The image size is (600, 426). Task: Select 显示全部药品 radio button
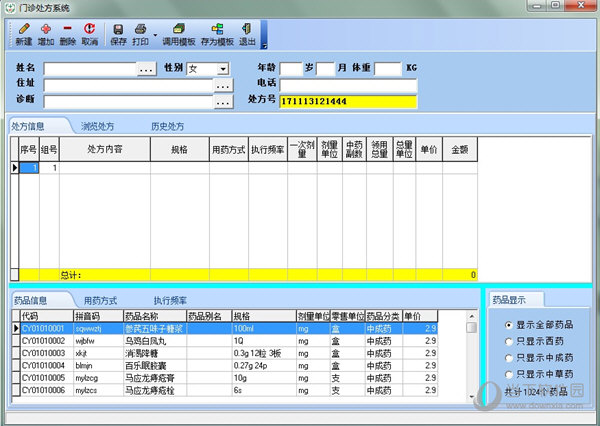(x=509, y=325)
